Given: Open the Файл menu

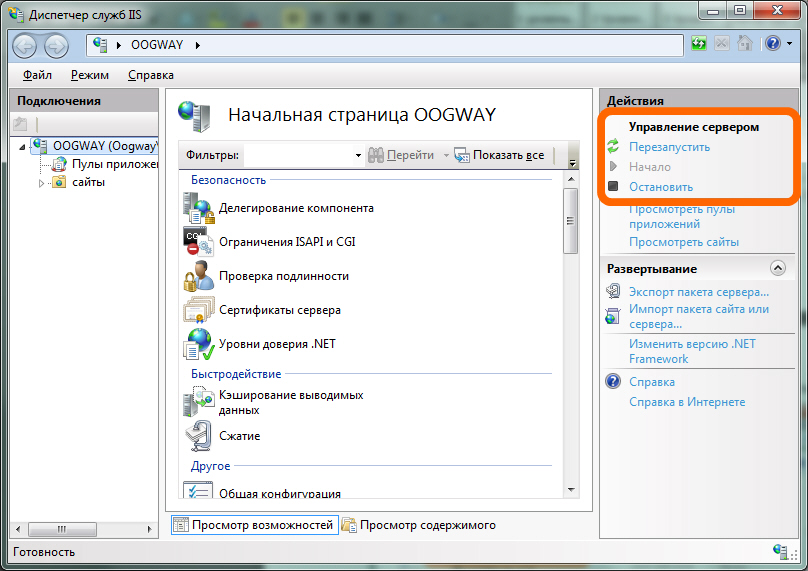Looking at the screenshot, I should click(37, 75).
